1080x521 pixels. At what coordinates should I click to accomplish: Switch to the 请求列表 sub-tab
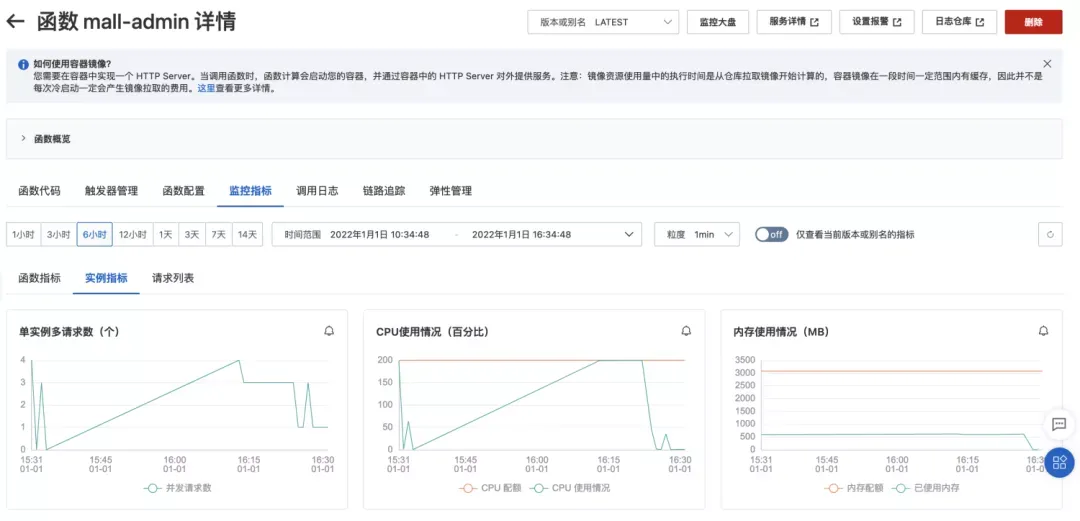[x=173, y=278]
